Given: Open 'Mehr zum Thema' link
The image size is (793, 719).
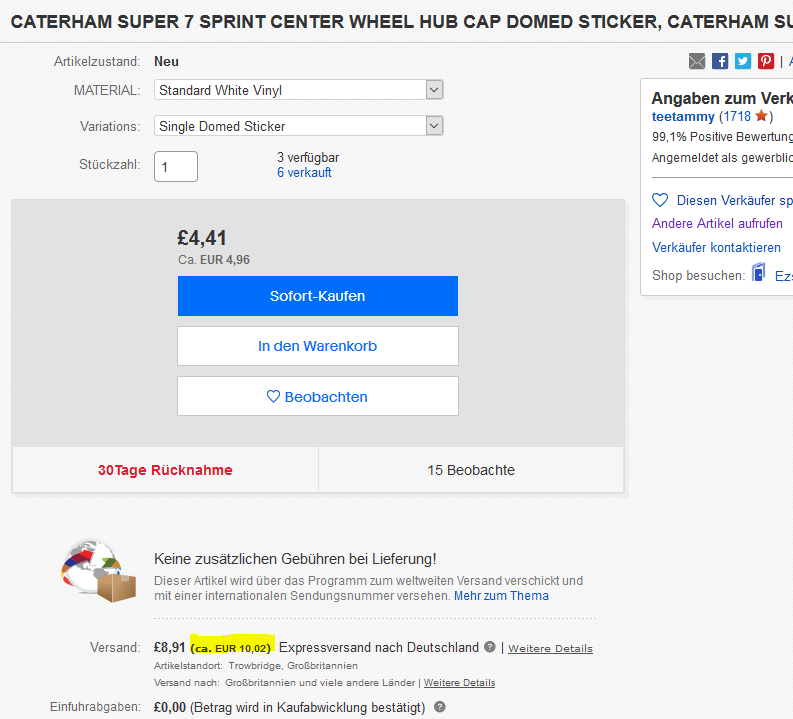Looking at the screenshot, I should pos(501,595).
